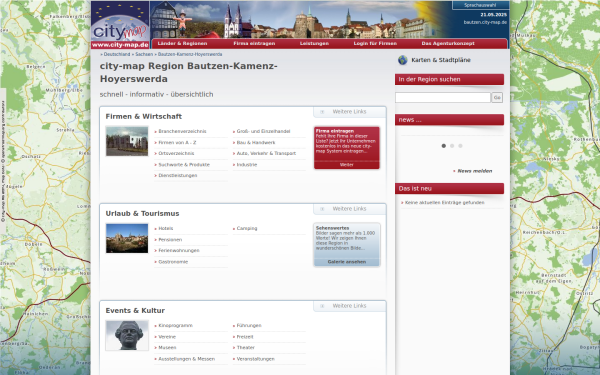Viewport: 600px width, 375px height.
Task: Select the second news carousel dot
Action: click(452, 146)
